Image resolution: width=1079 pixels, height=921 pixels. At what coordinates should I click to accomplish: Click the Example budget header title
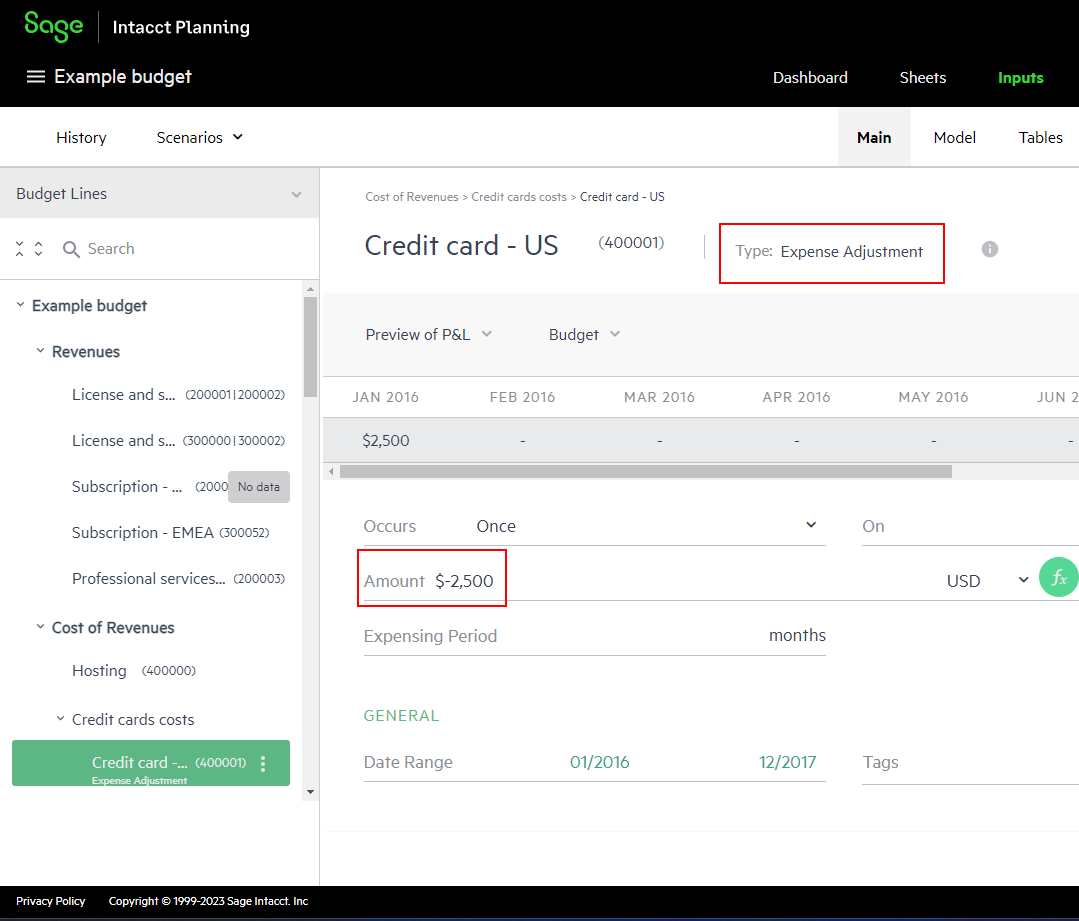pyautogui.click(x=122, y=76)
